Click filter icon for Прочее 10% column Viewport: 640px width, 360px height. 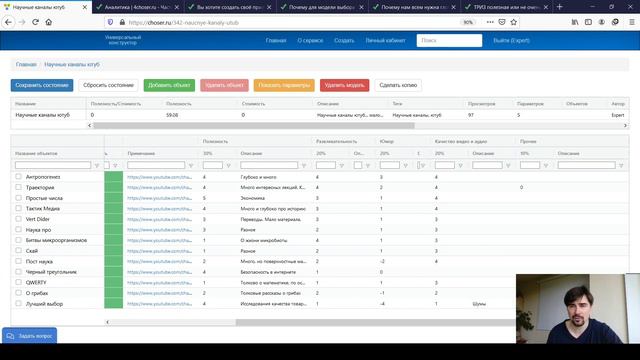546,165
